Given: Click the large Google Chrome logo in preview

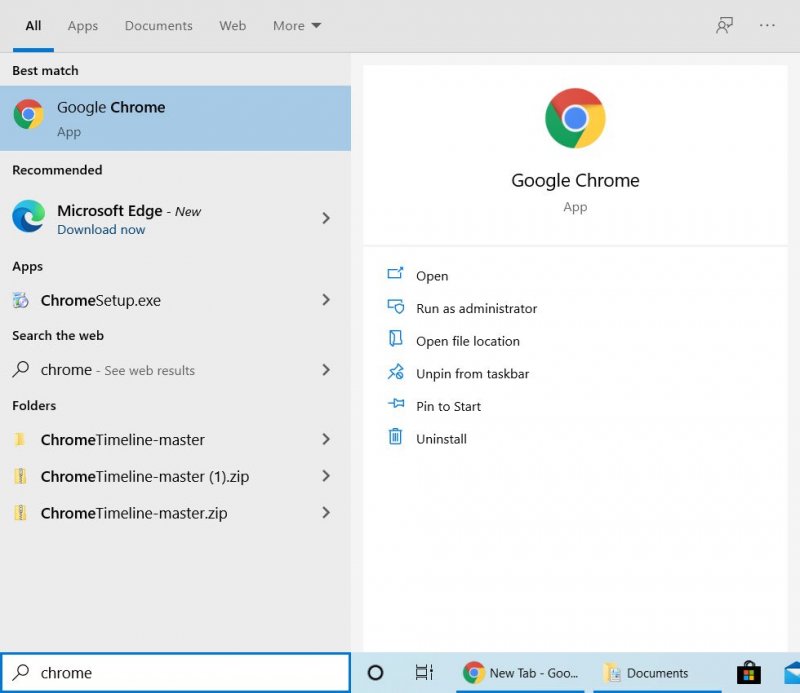Looking at the screenshot, I should click(x=575, y=118).
